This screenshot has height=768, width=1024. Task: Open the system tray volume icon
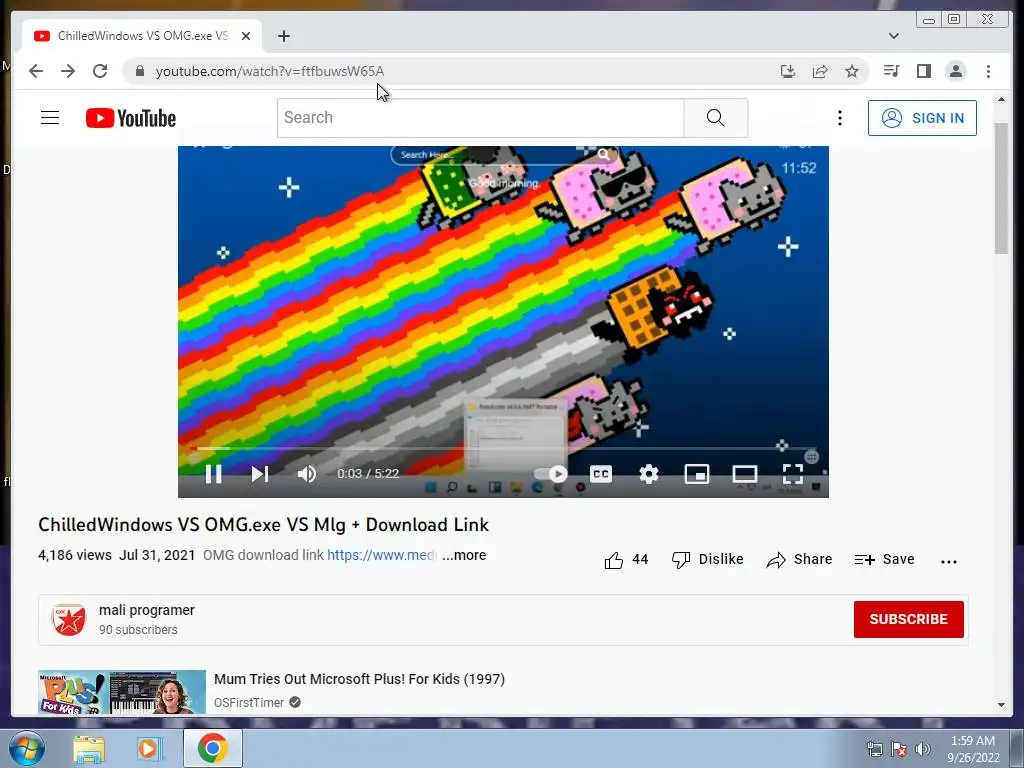(922, 748)
